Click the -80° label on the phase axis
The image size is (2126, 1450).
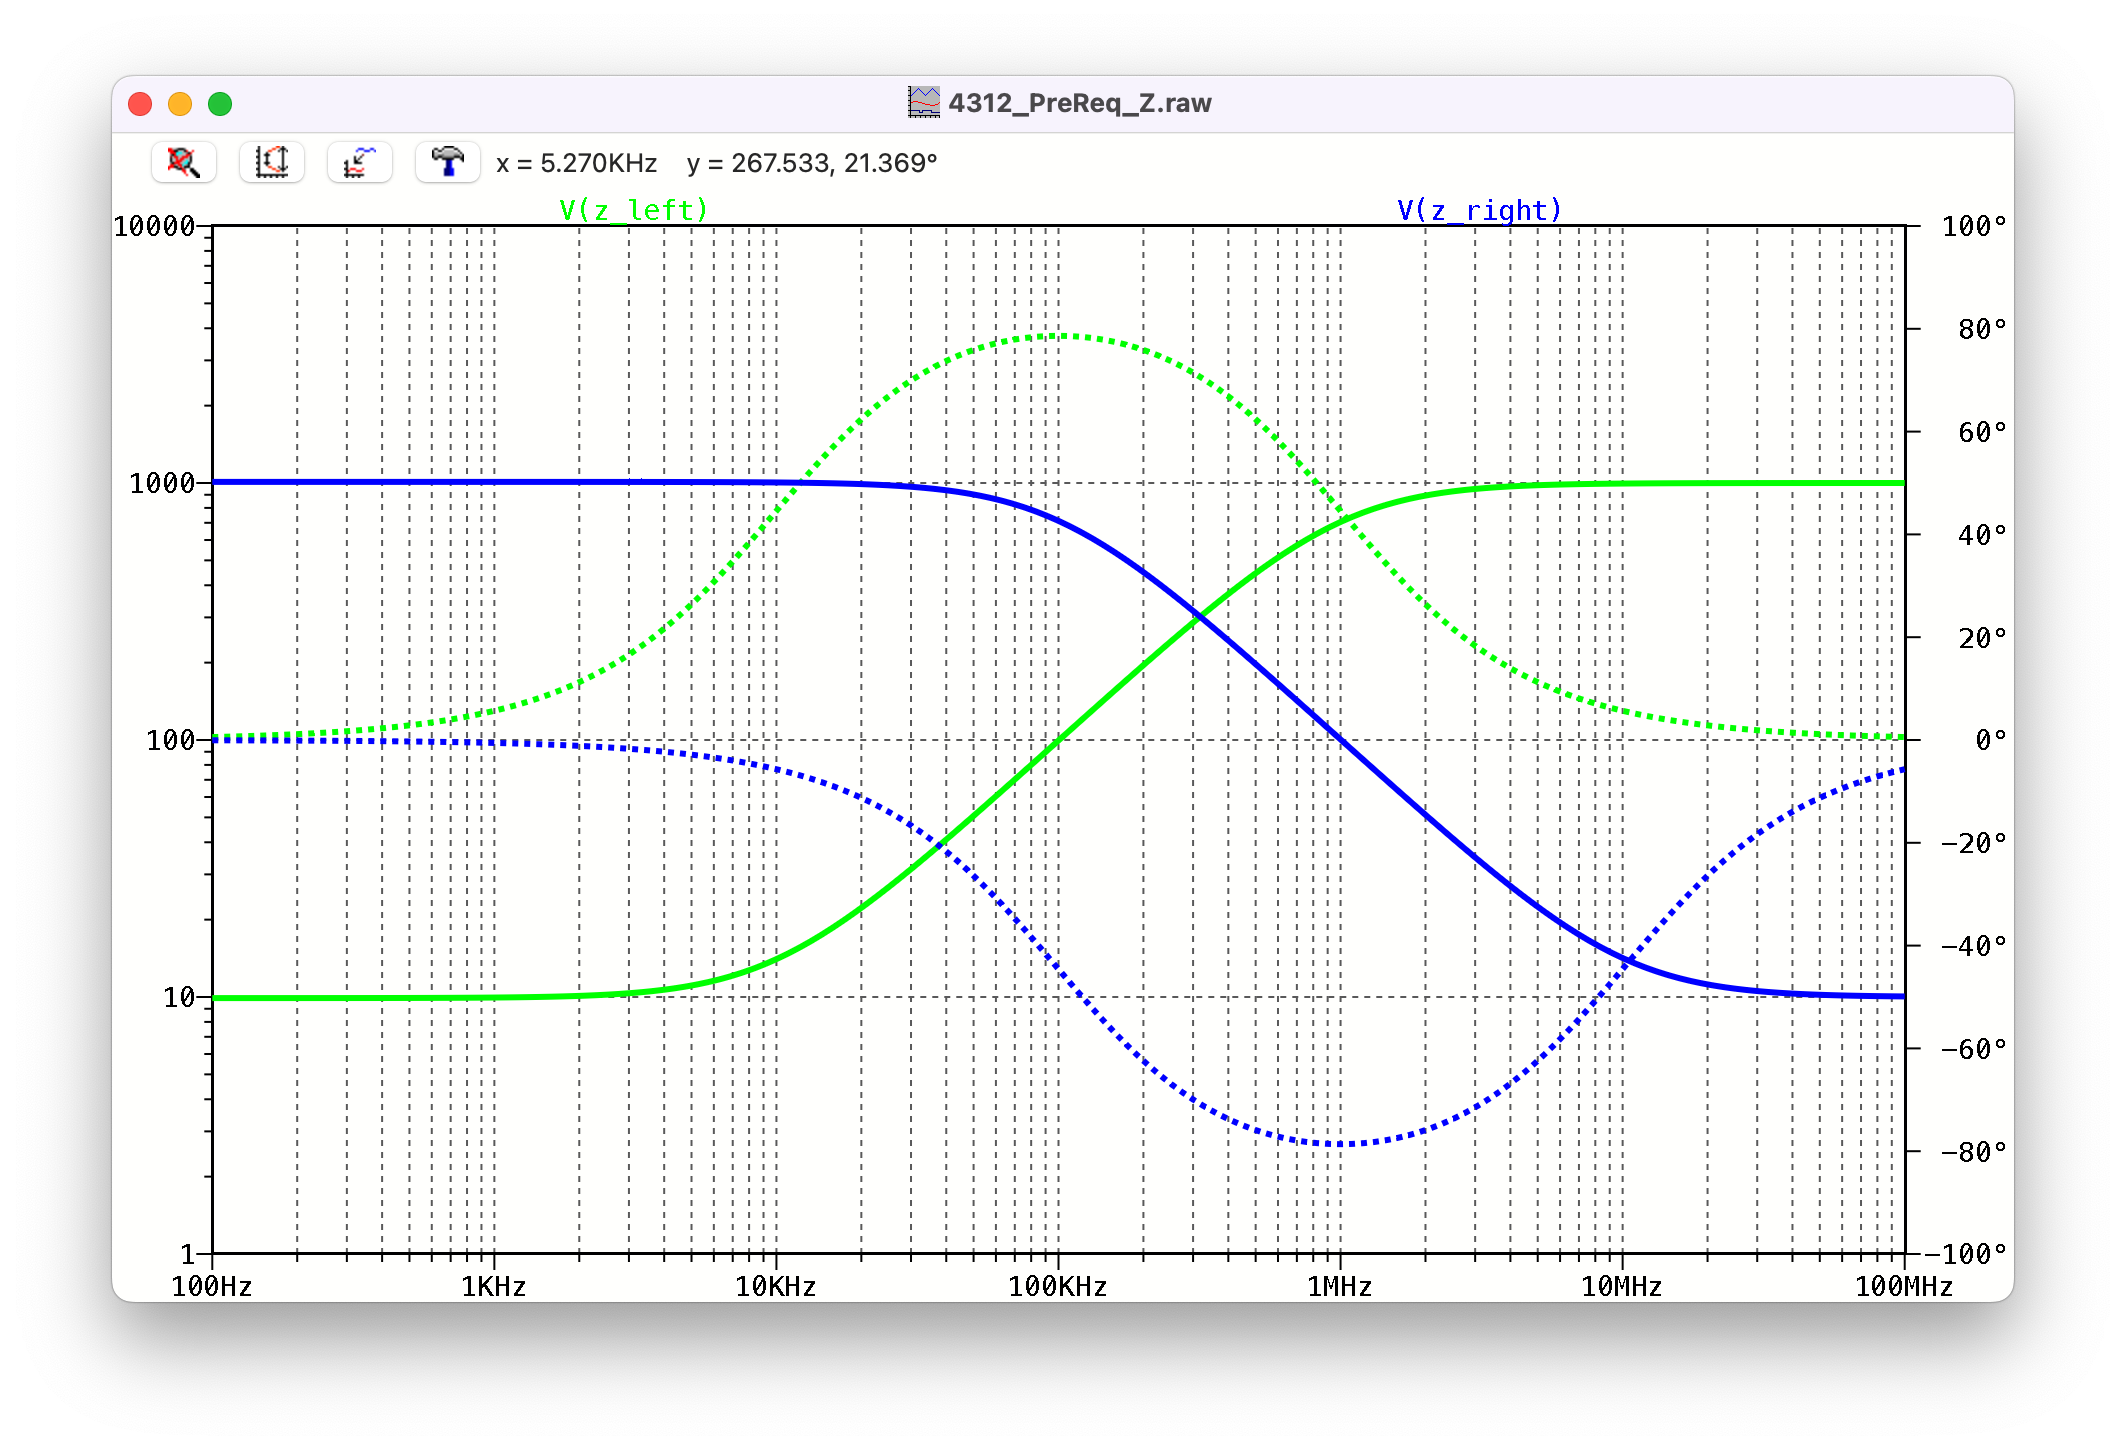tap(1974, 1152)
